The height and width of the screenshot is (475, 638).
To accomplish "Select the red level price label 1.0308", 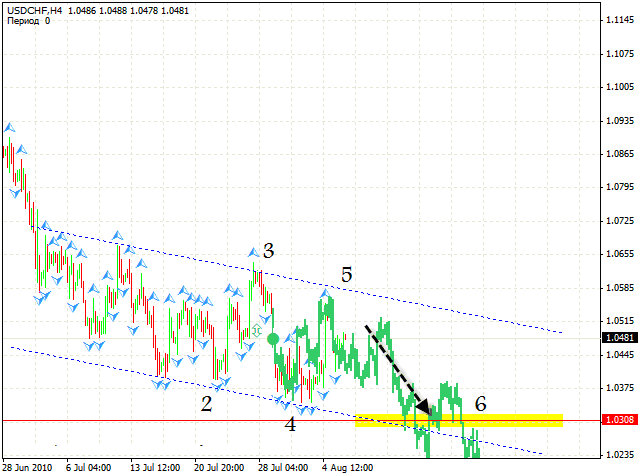I will pyautogui.click(x=619, y=420).
